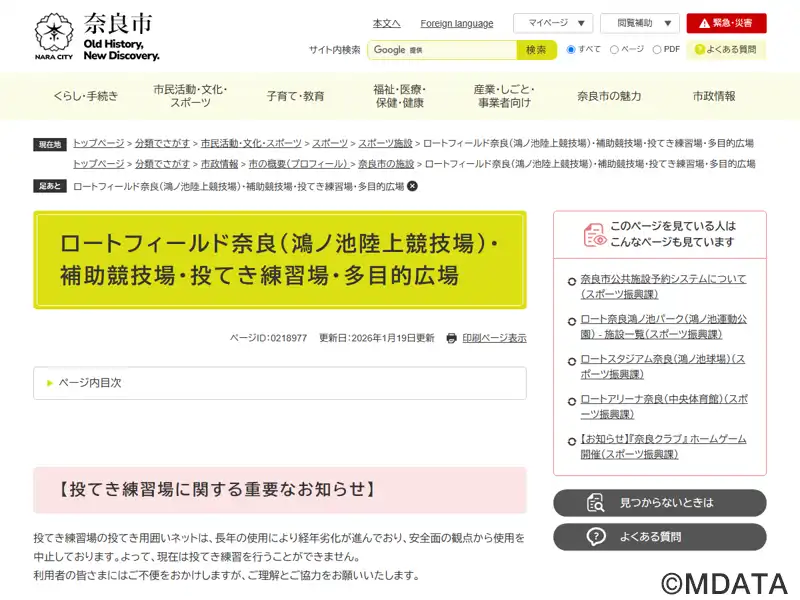
Task: Open the マイページ dropdown
Action: pyautogui.click(x=552, y=23)
